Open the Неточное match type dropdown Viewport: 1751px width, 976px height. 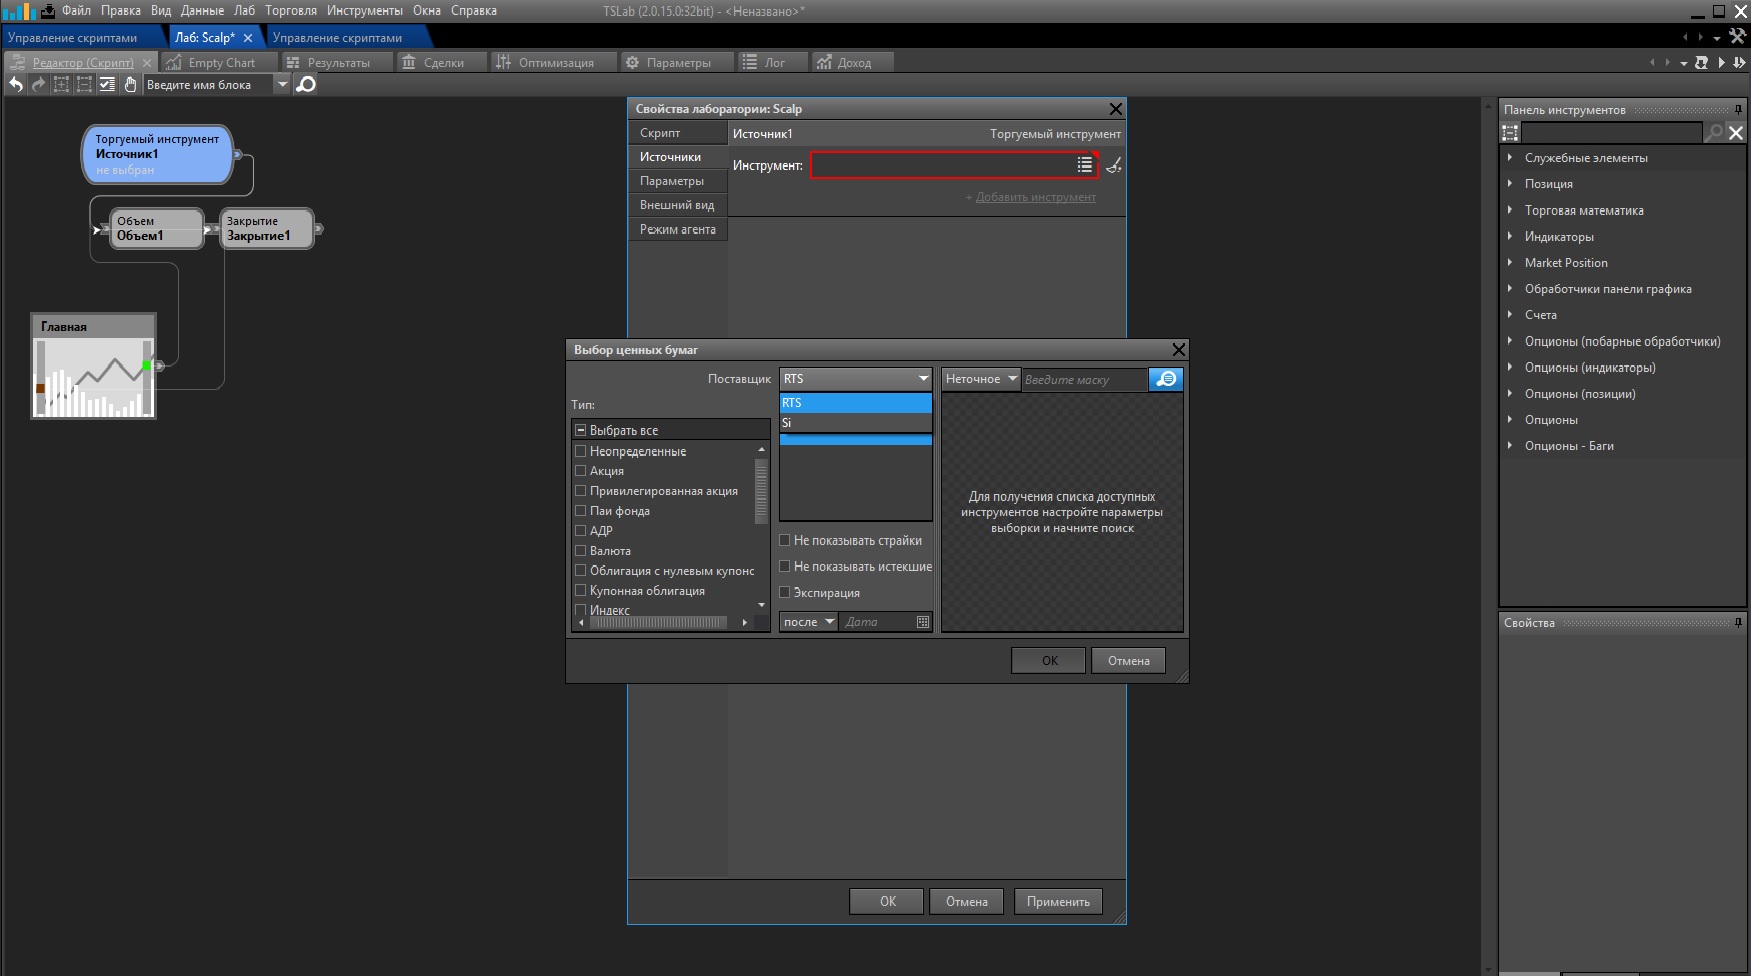pos(980,379)
